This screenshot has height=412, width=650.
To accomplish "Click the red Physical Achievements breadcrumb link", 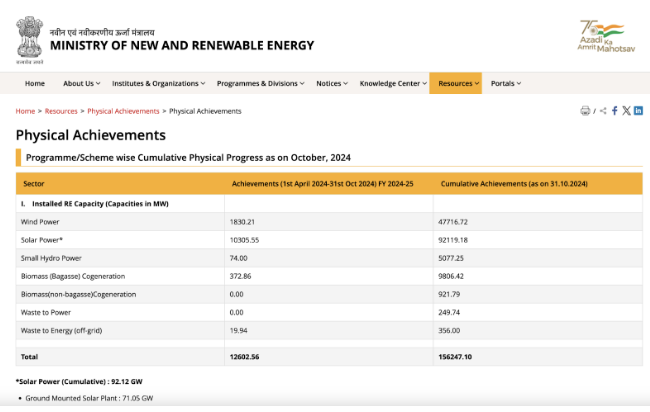I will (123, 111).
